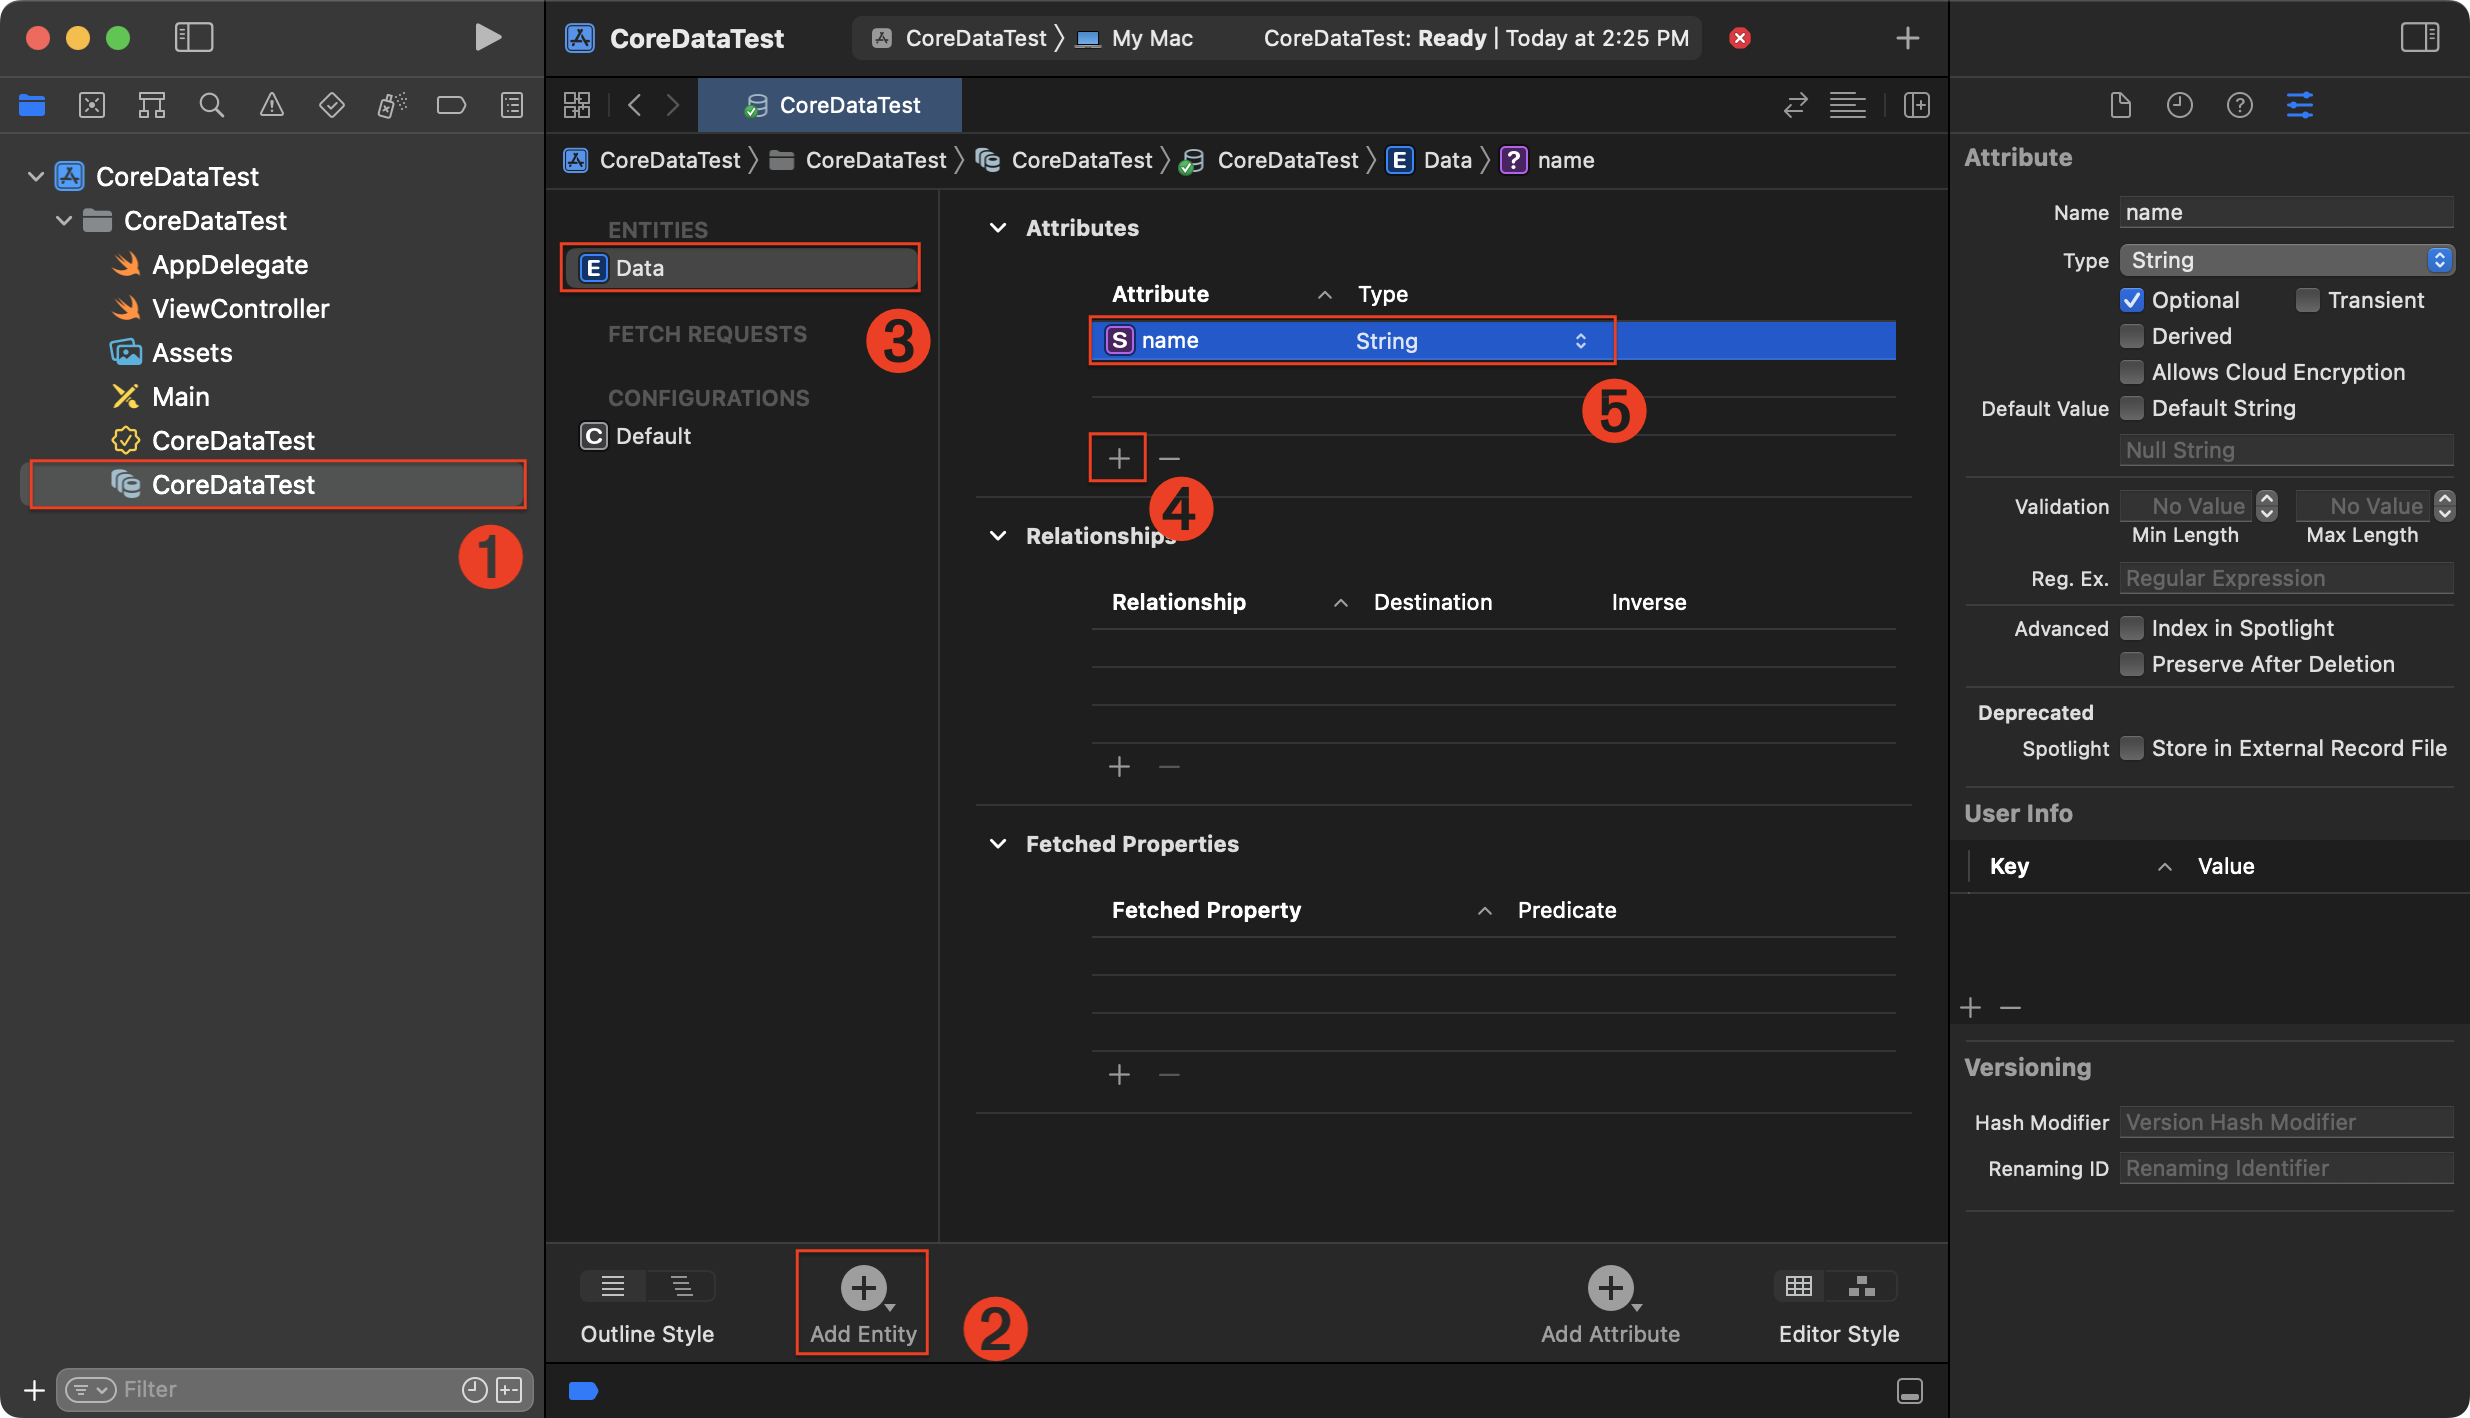Open the Find navigator magnifier icon
This screenshot has height=1418, width=2470.
[211, 105]
